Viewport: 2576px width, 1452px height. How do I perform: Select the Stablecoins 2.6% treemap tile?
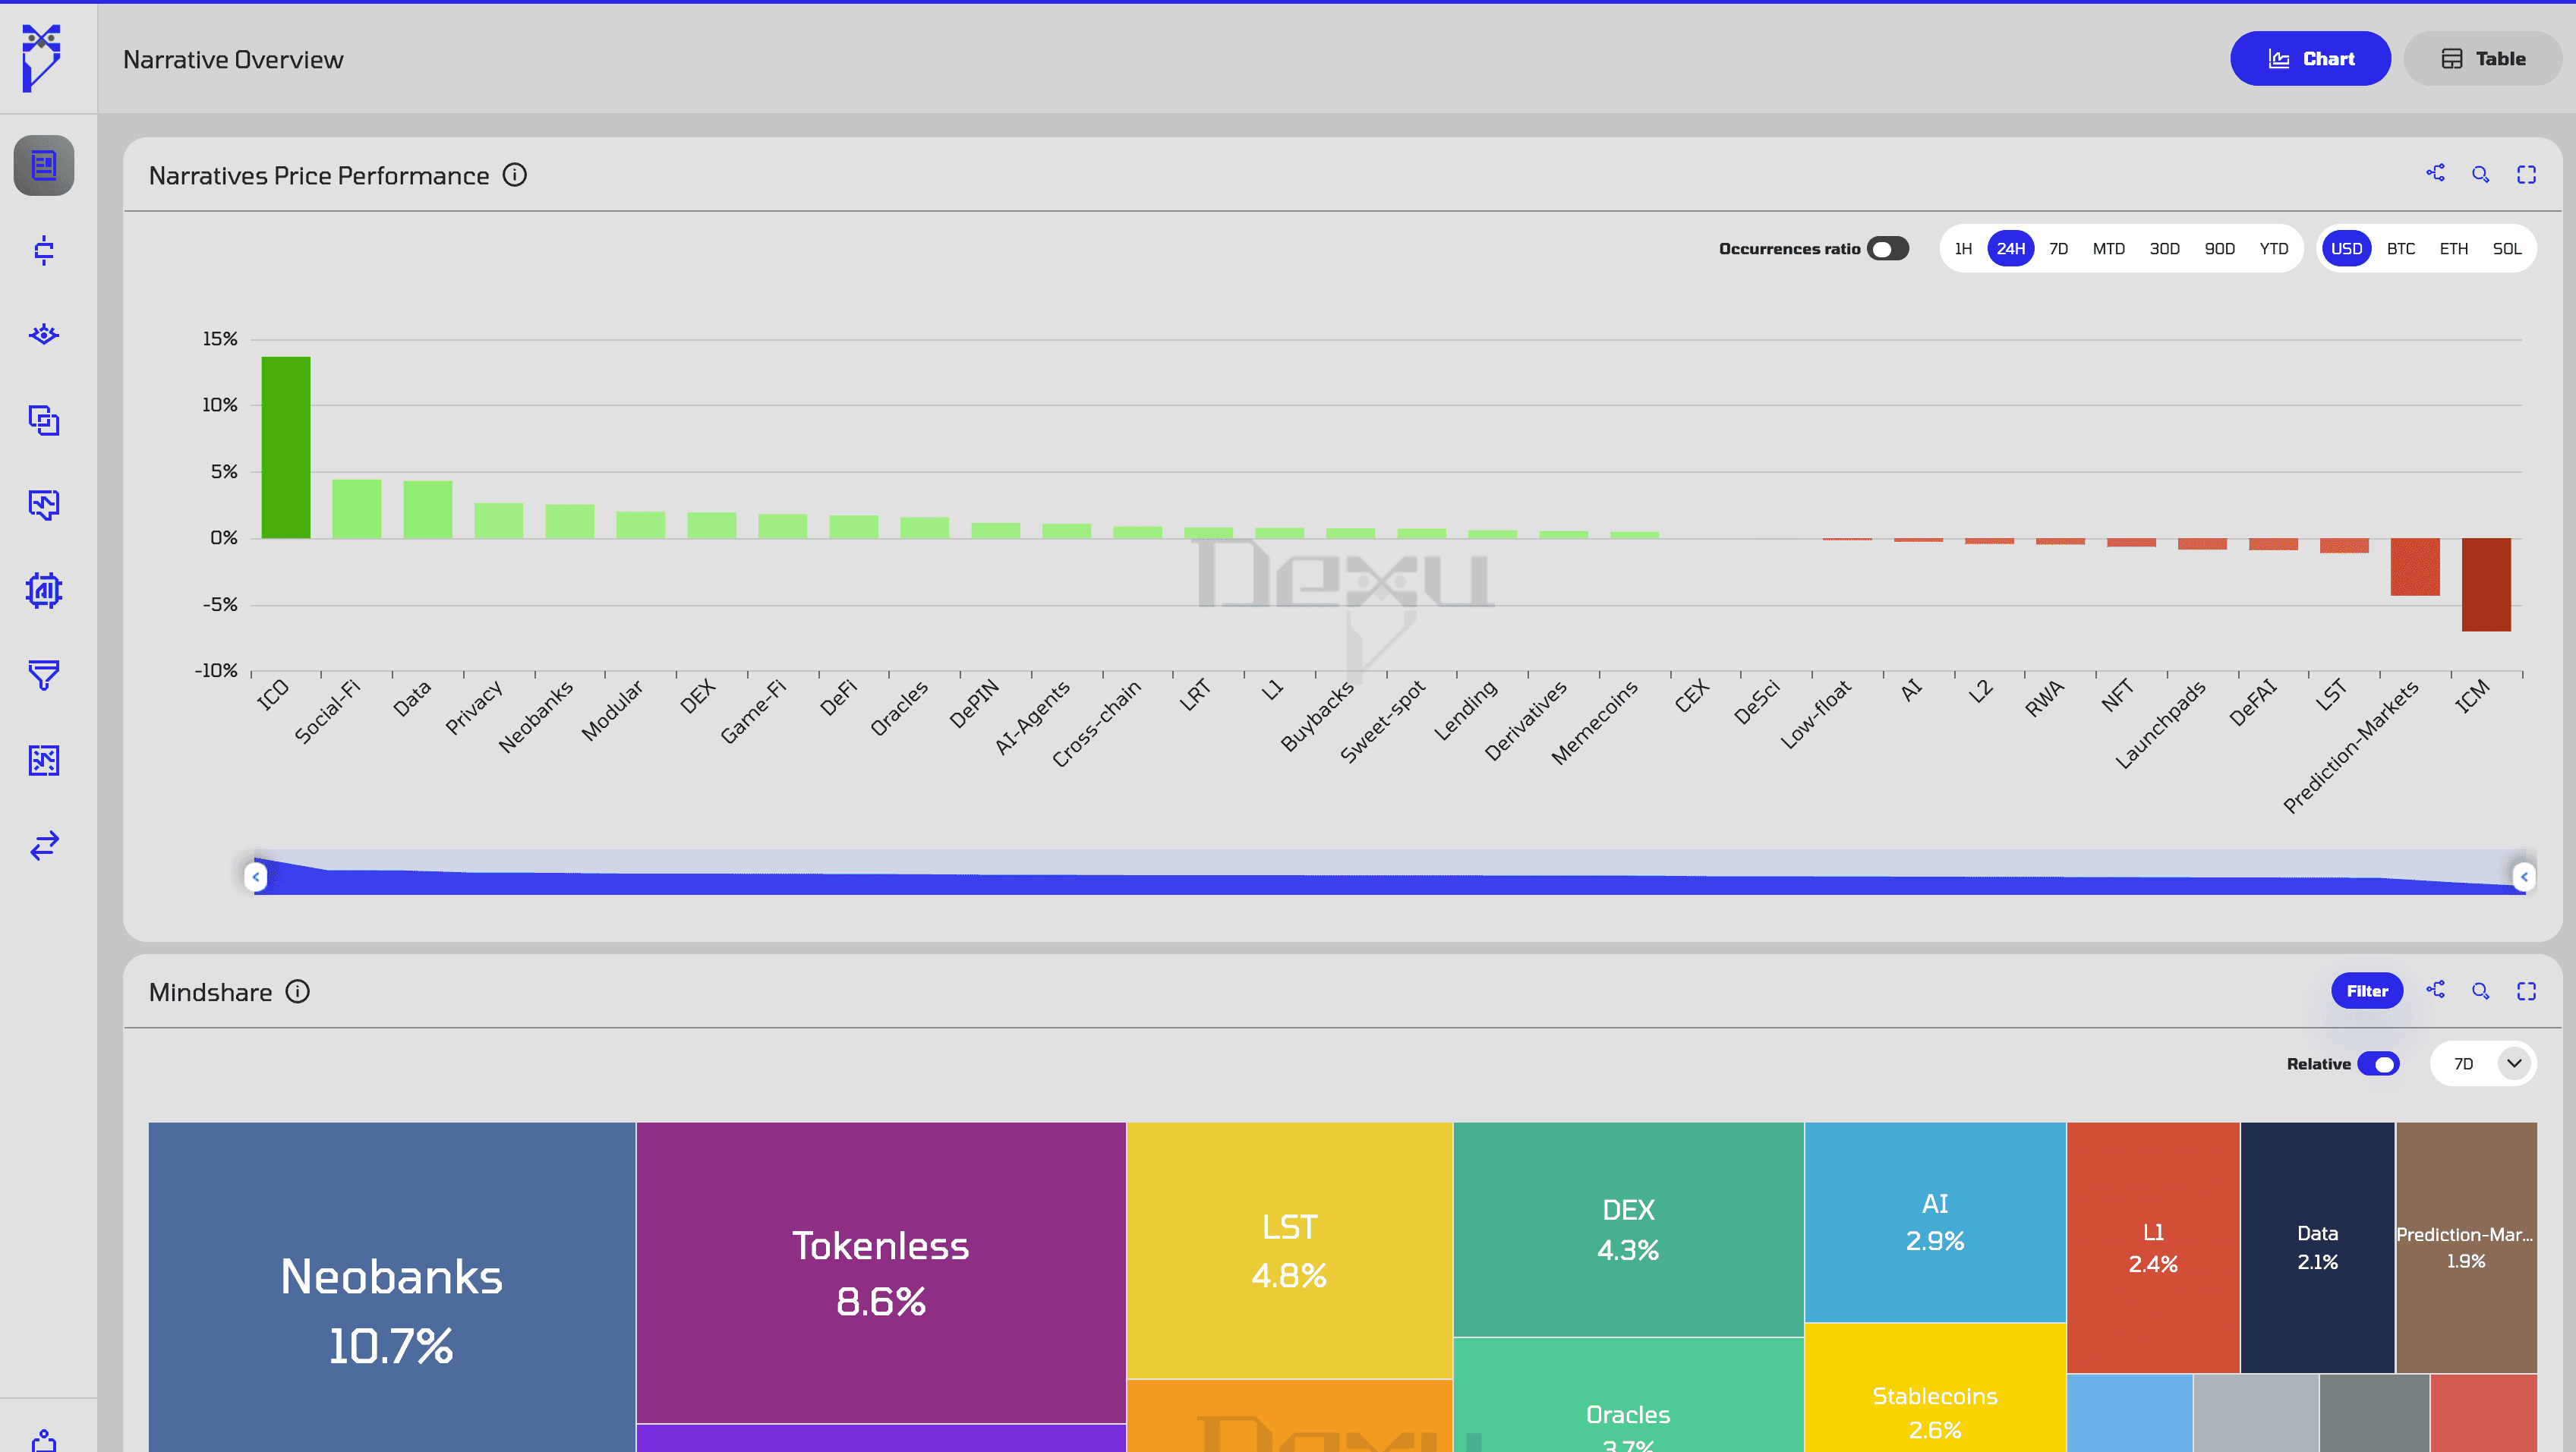tap(1935, 1388)
